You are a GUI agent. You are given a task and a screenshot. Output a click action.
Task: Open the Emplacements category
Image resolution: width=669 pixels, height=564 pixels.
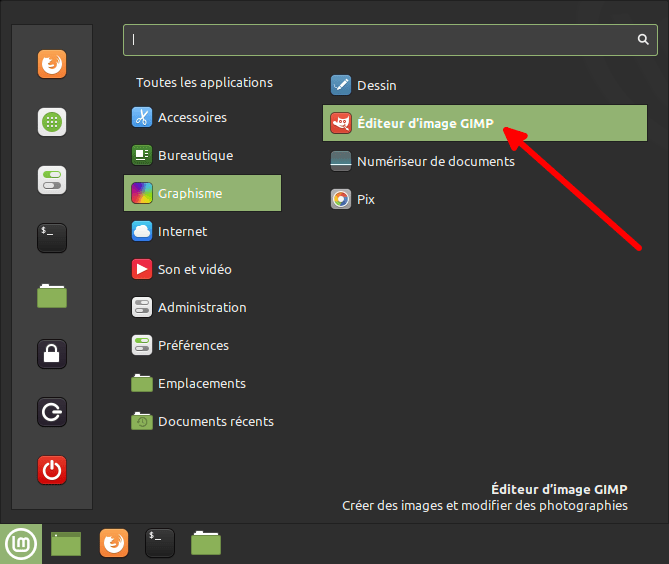point(202,383)
